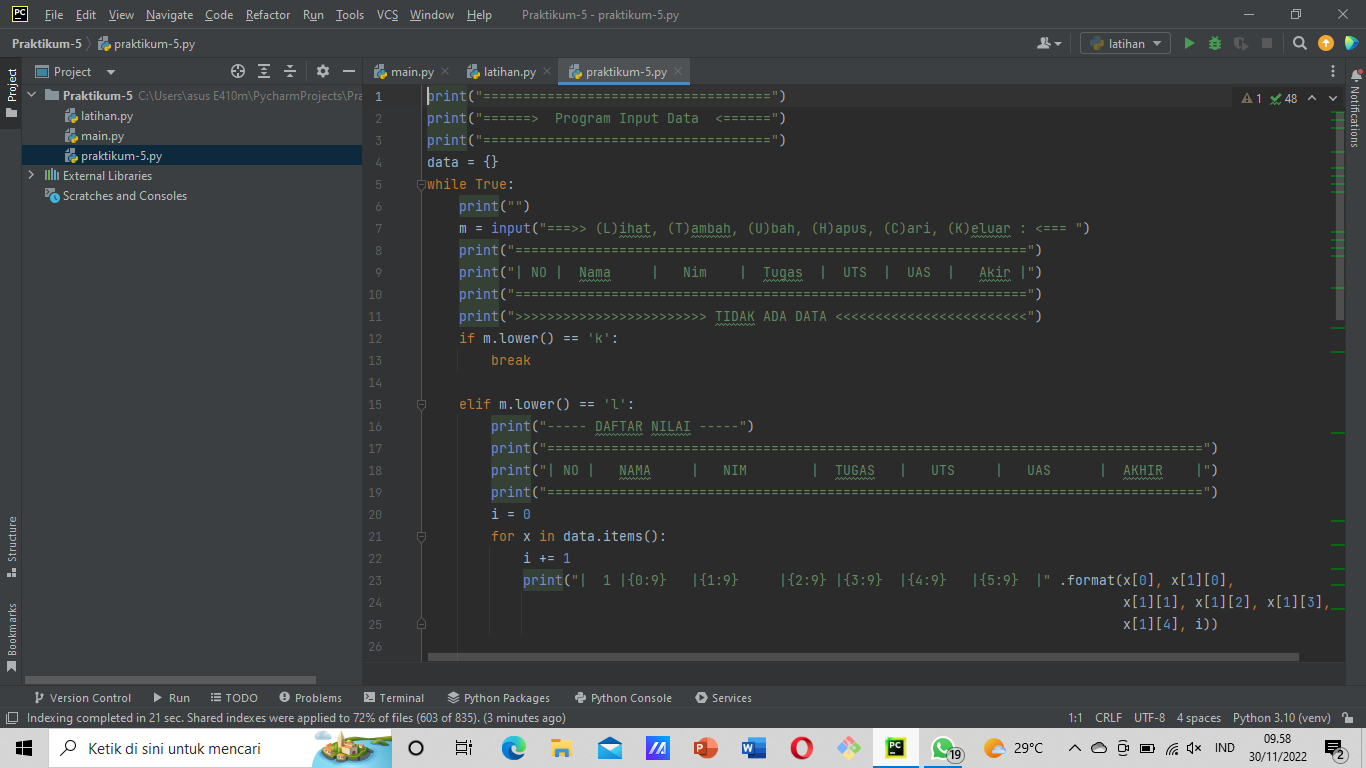Click the orange IDE update icon

tap(1326, 43)
